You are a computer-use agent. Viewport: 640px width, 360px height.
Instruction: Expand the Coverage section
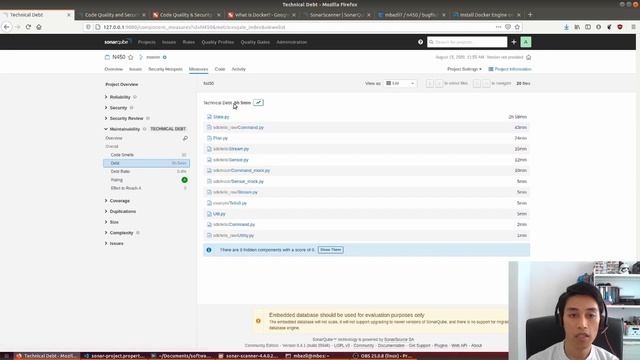click(120, 201)
